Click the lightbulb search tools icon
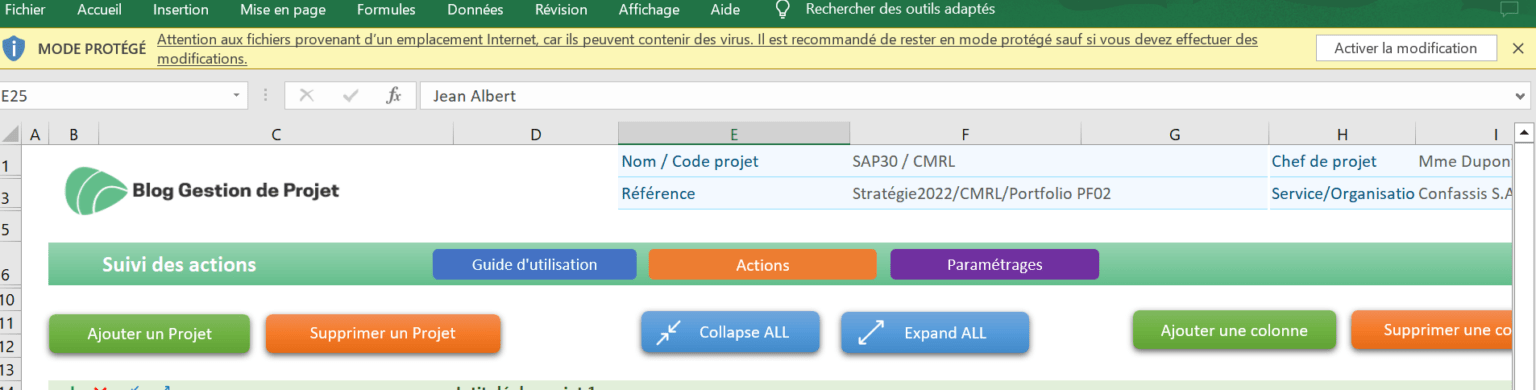This screenshot has width=1536, height=390. point(784,10)
